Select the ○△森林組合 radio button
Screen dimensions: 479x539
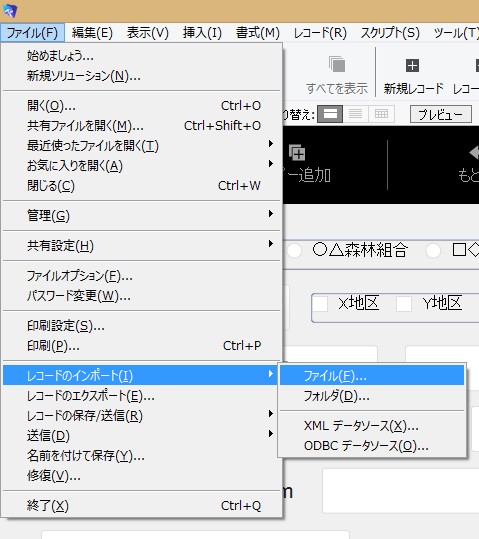tap(294, 251)
